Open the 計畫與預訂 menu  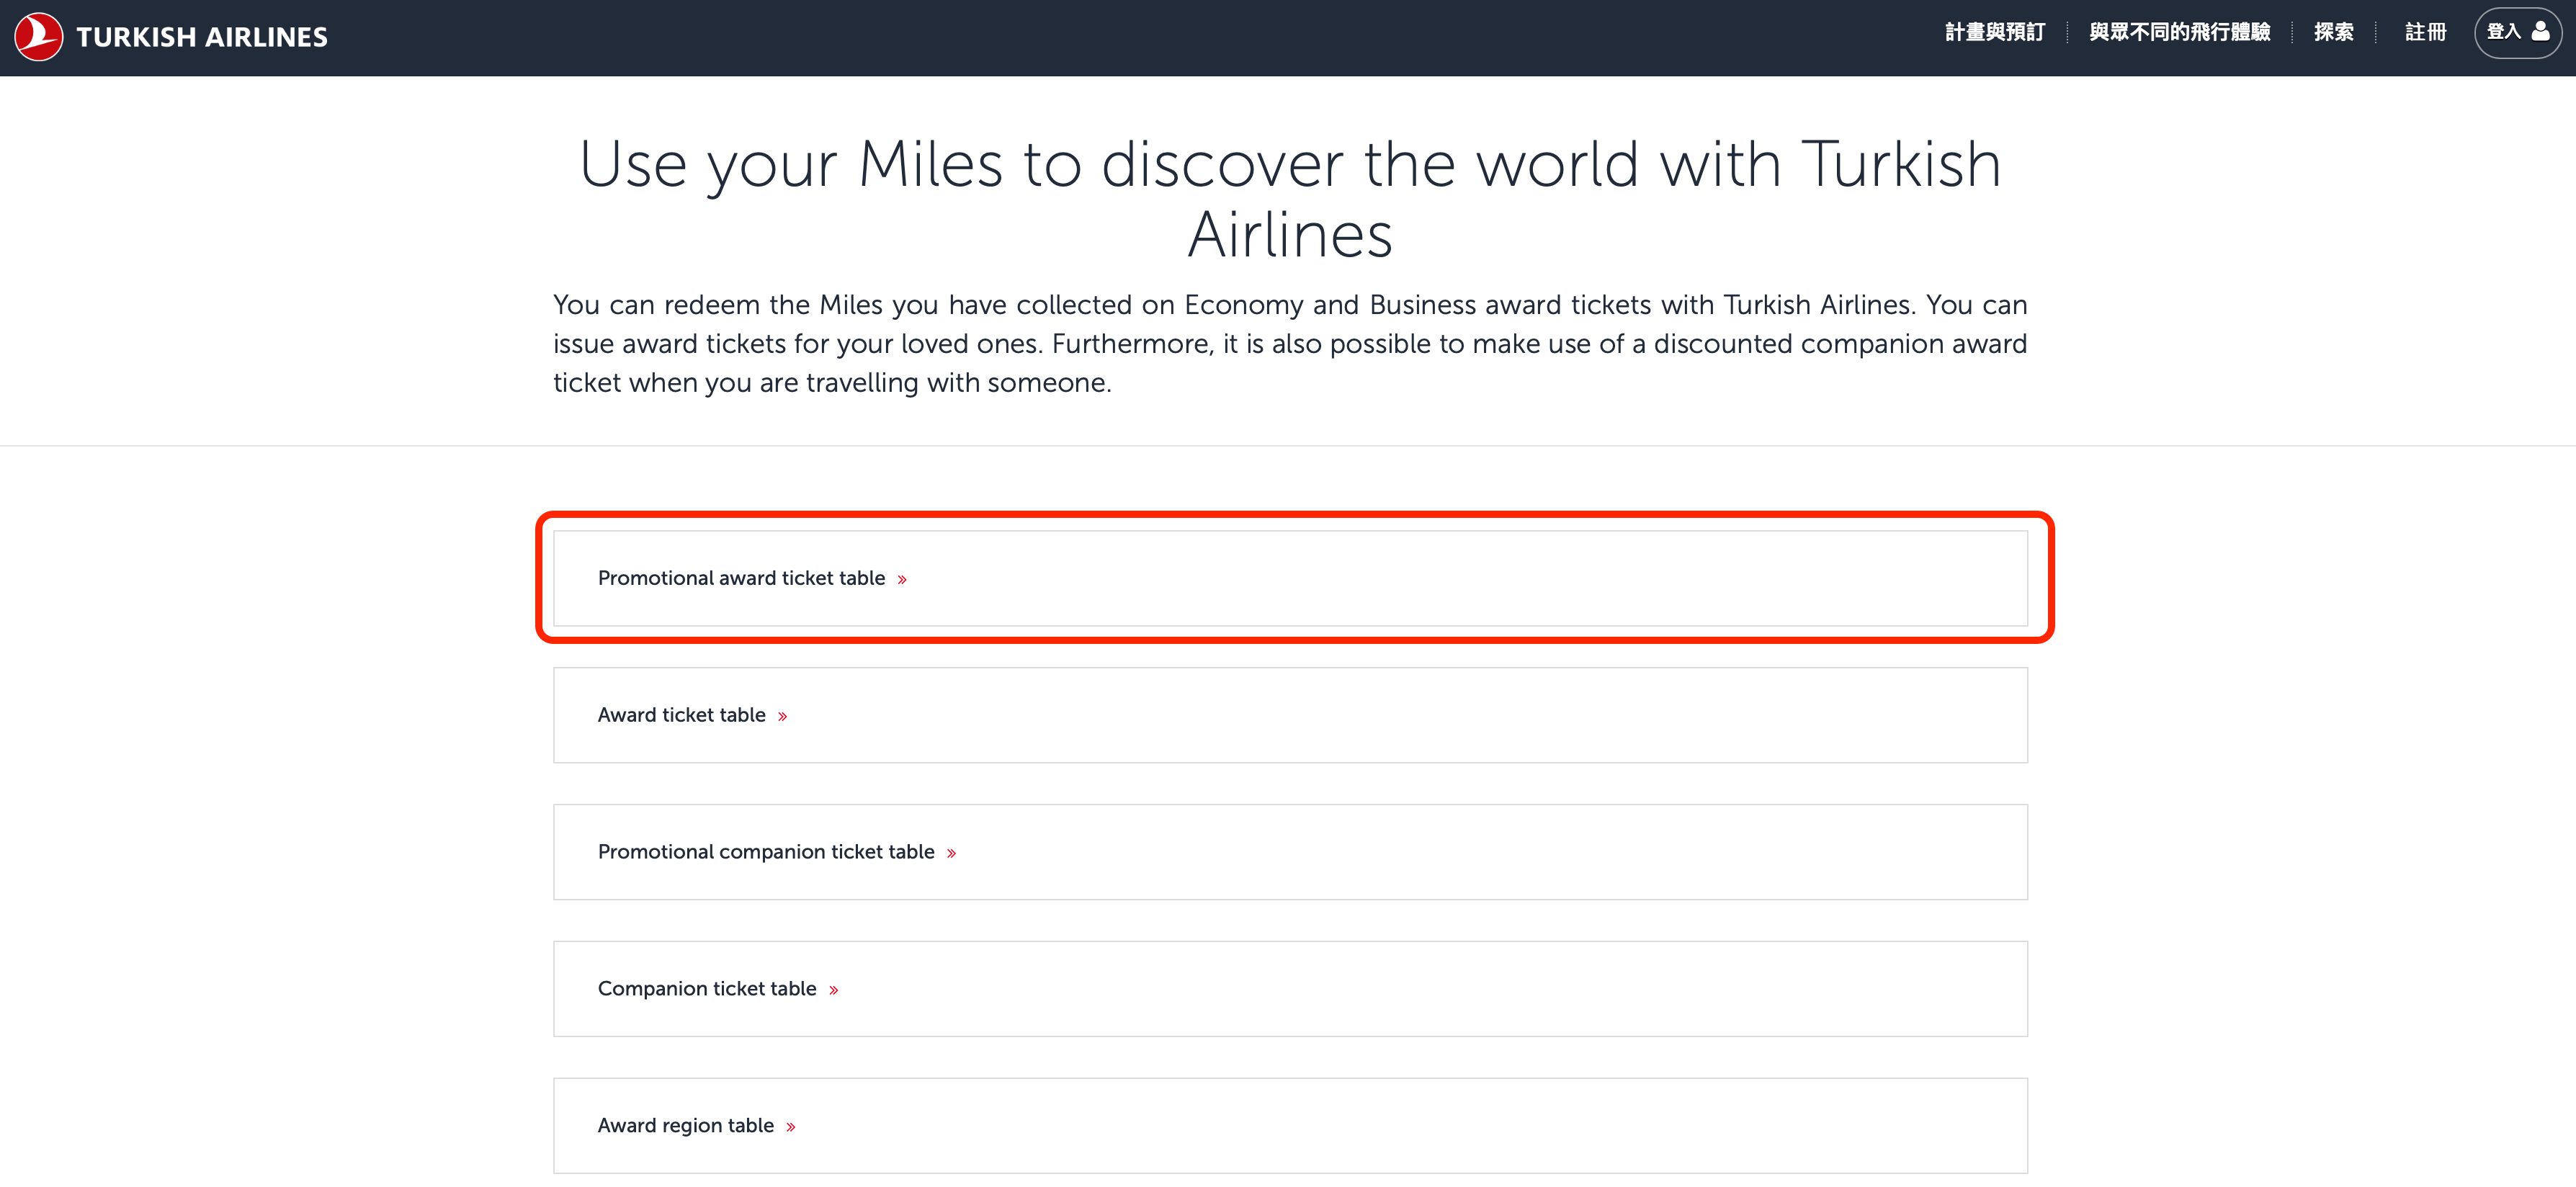click(1994, 32)
